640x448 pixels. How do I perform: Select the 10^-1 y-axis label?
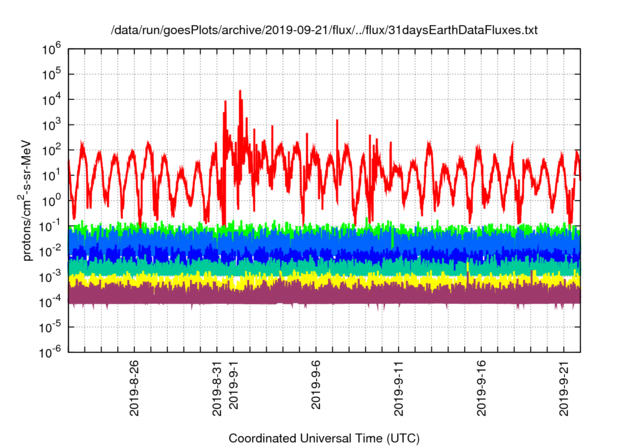(x=50, y=226)
